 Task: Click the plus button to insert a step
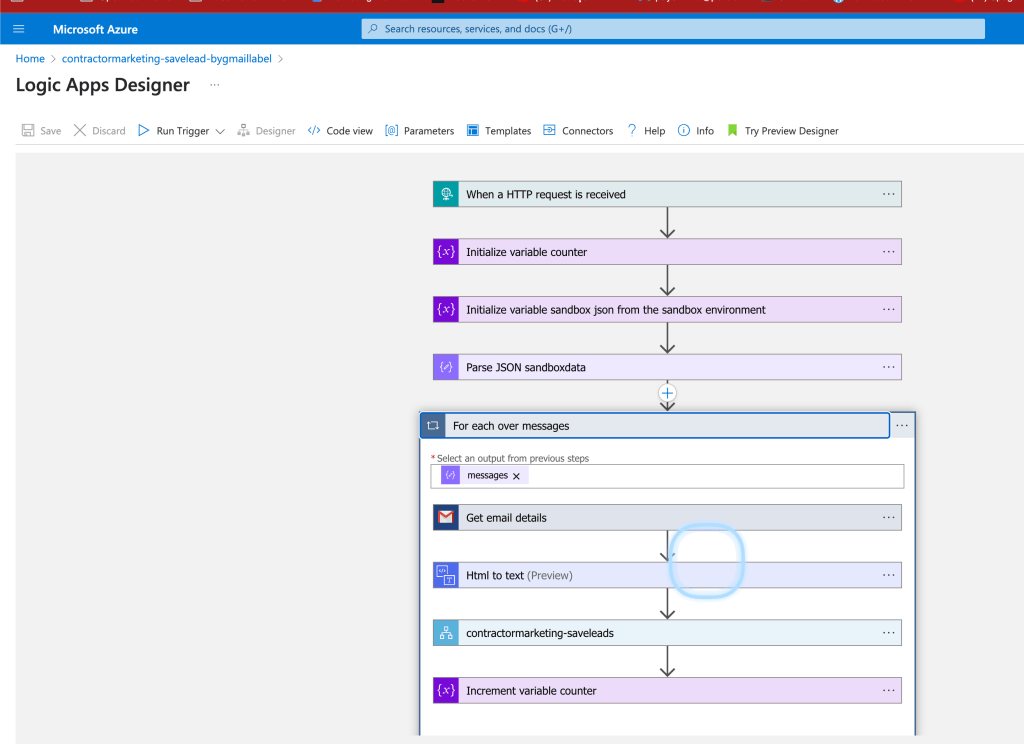(667, 393)
